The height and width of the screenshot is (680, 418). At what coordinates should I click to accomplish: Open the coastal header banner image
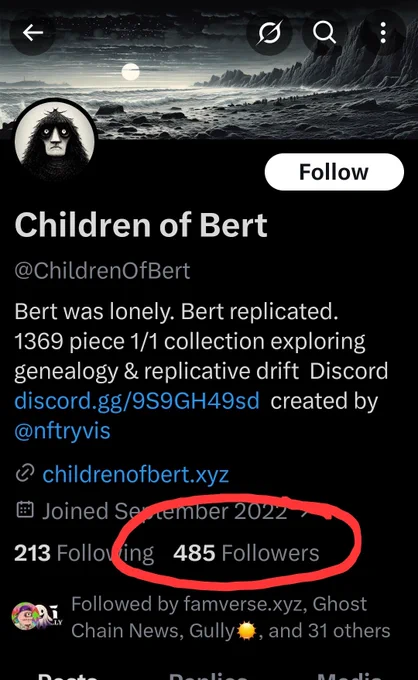pyautogui.click(x=209, y=69)
